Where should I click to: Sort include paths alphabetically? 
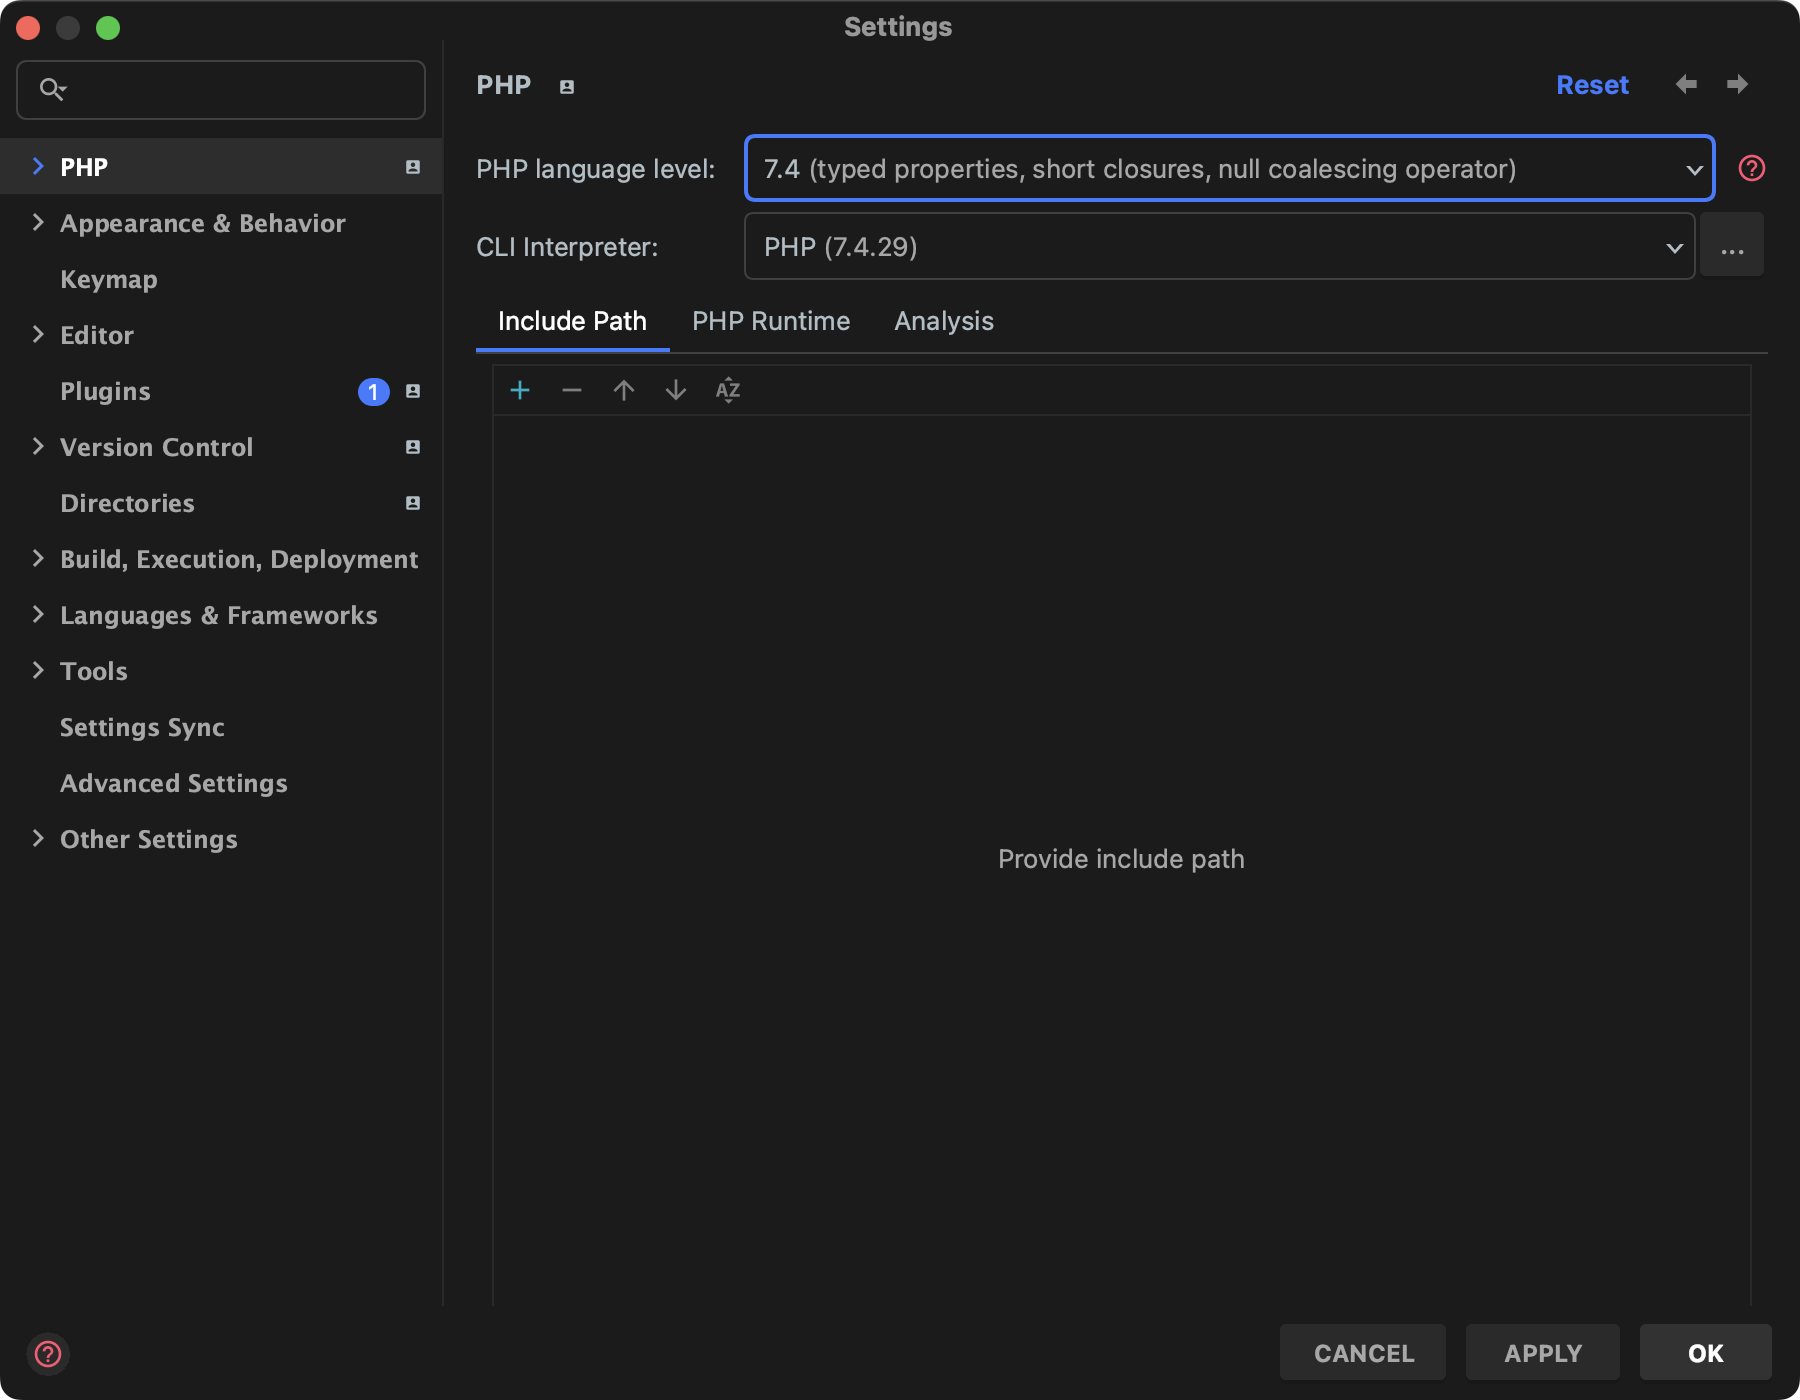coord(728,390)
